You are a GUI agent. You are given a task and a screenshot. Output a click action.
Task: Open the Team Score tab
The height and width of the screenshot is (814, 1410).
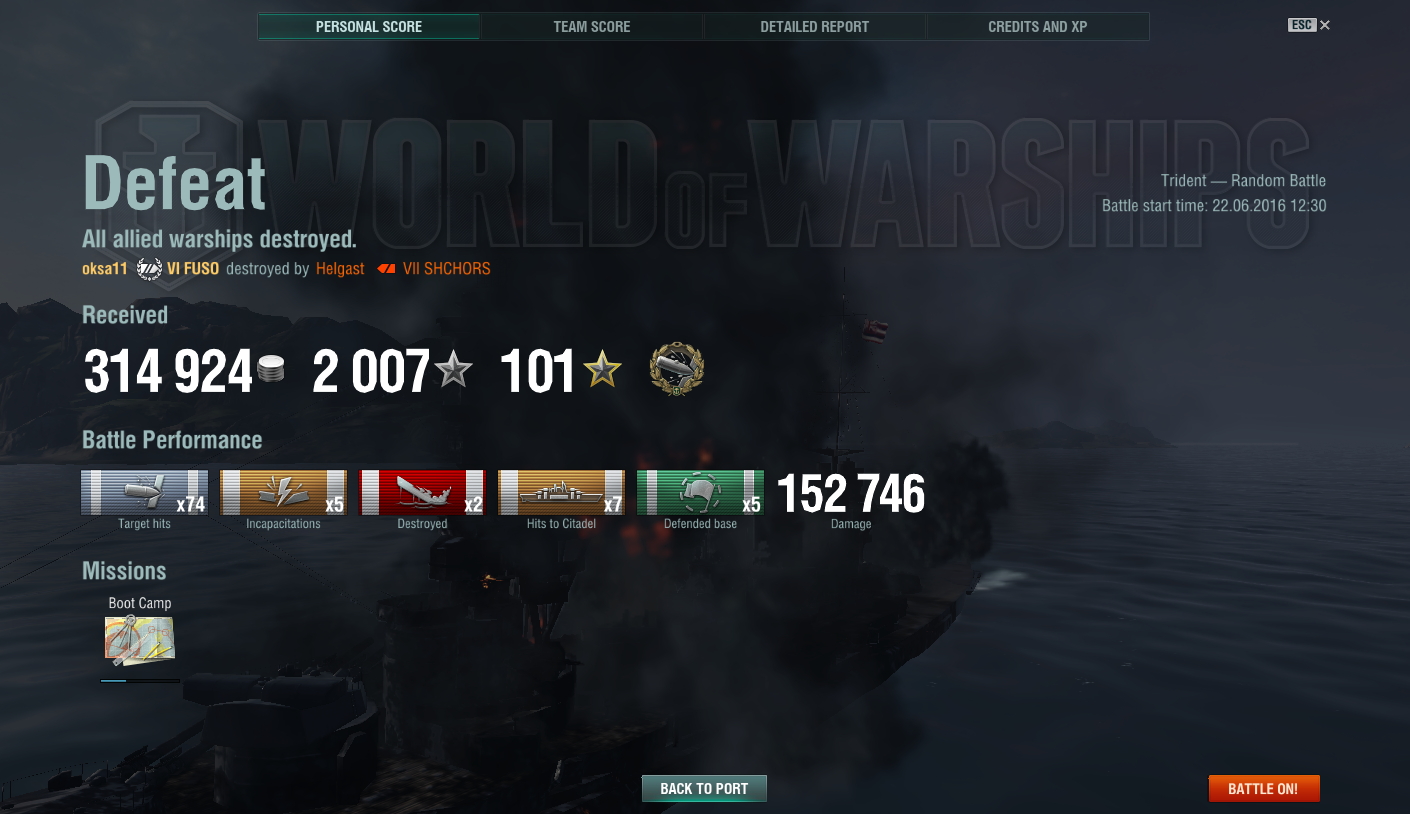[592, 27]
